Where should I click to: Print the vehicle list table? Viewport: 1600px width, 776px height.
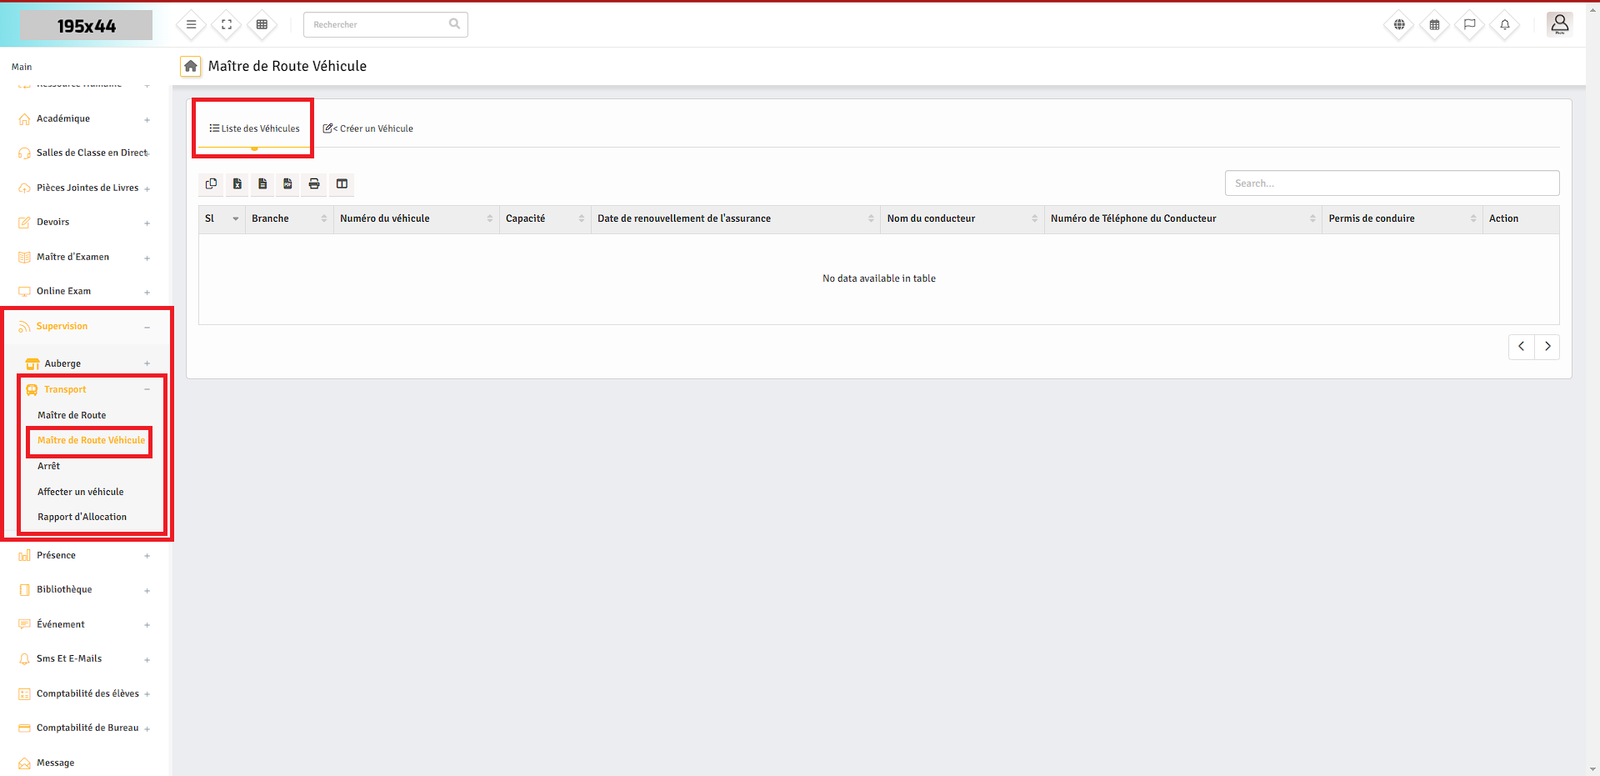click(314, 184)
